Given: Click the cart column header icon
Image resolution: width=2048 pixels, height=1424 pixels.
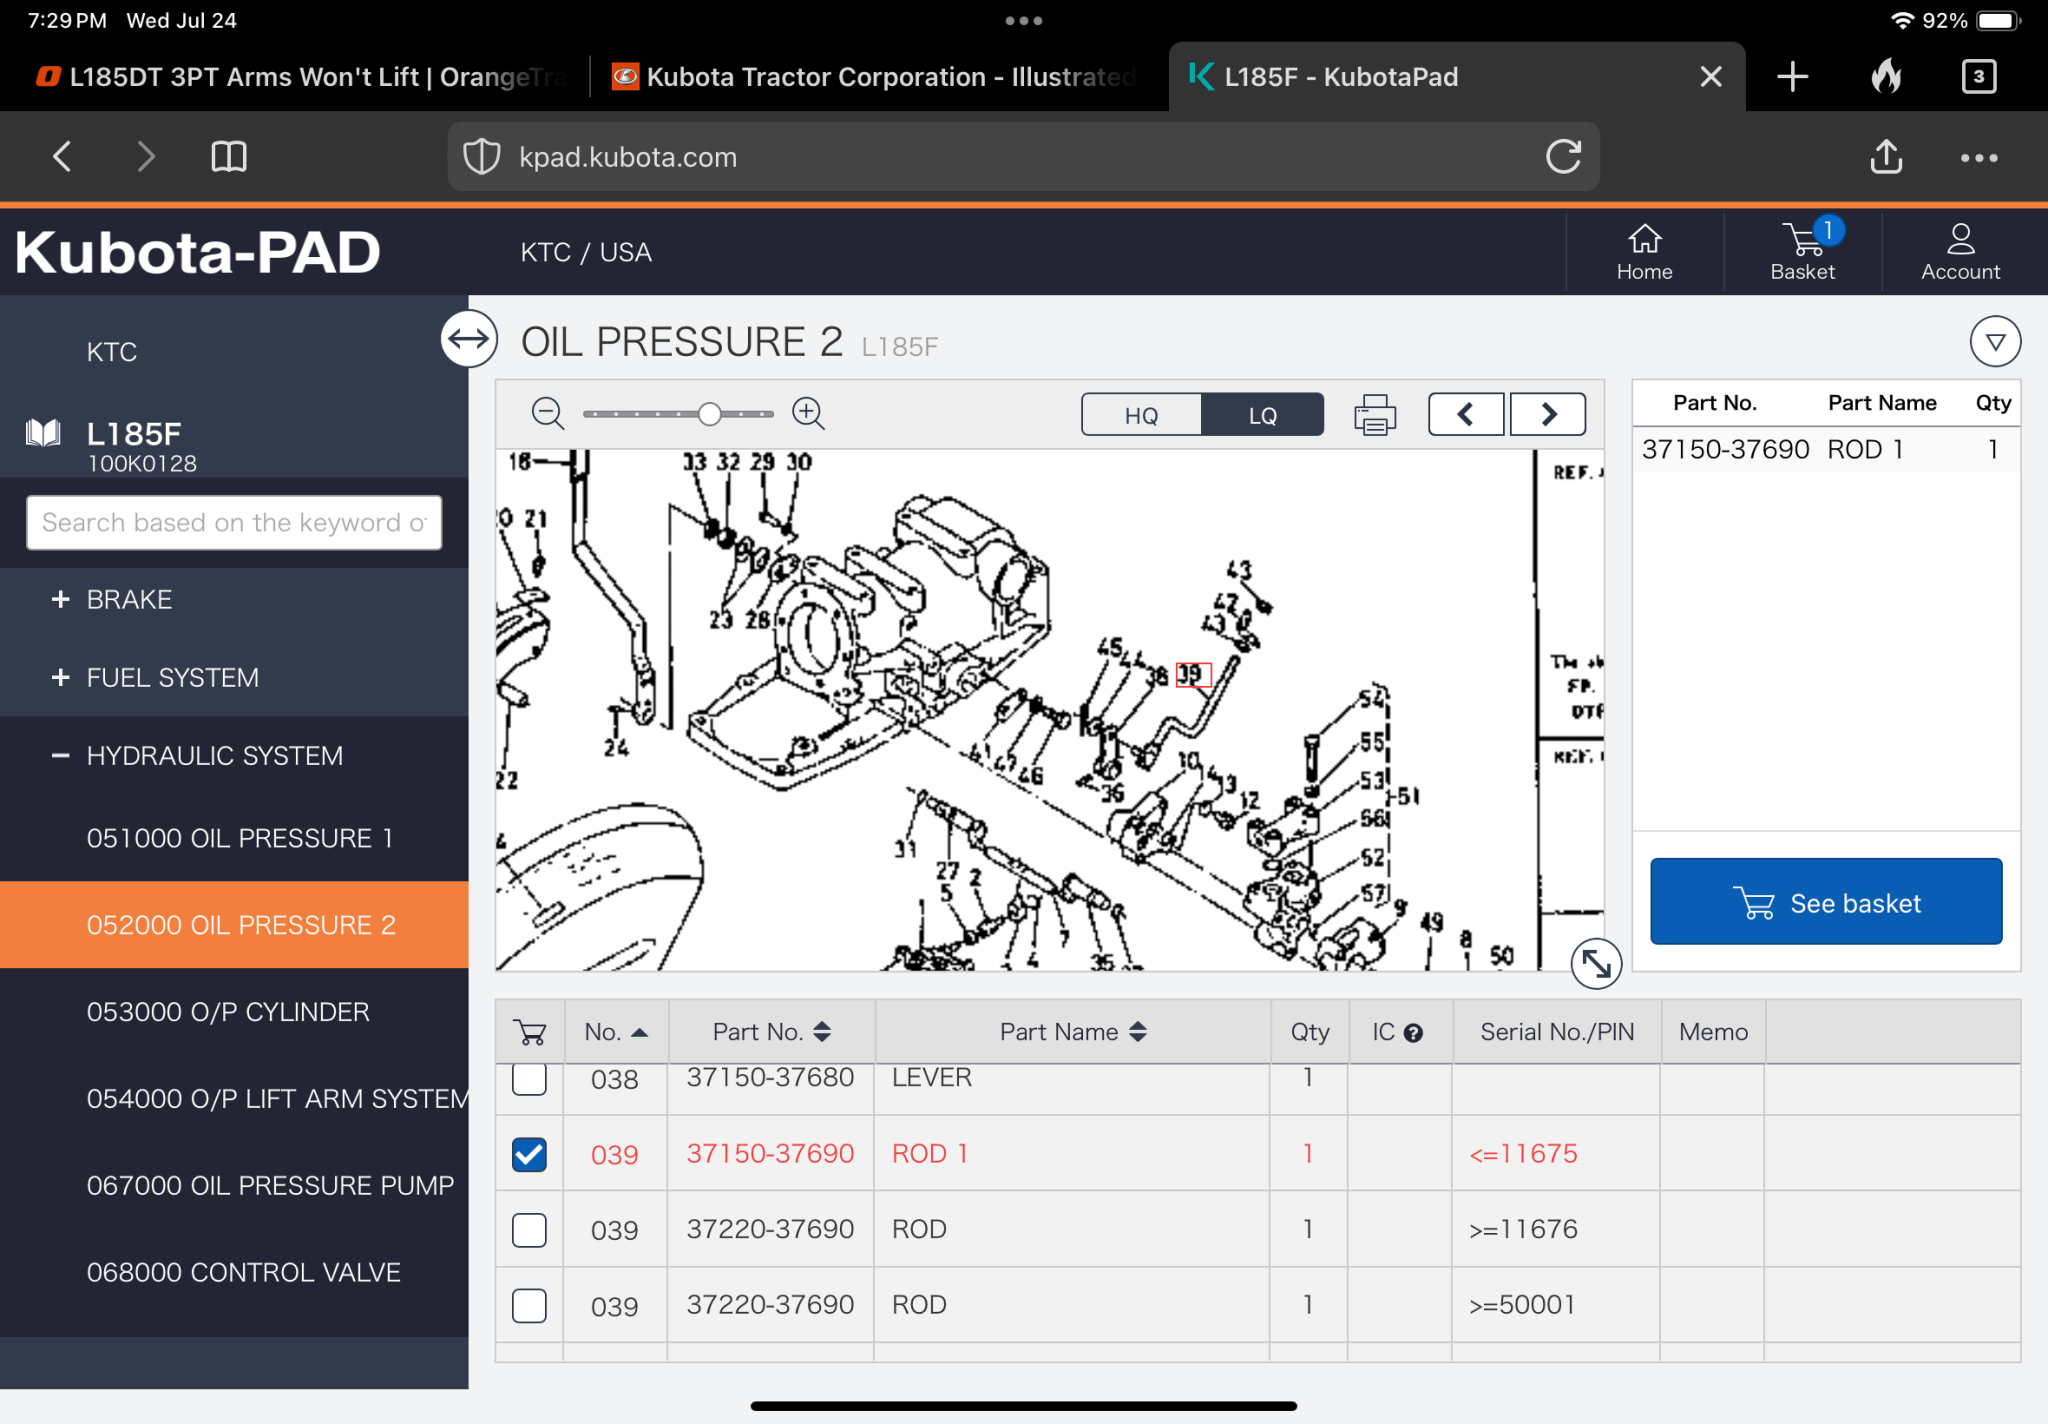Looking at the screenshot, I should 530,1032.
